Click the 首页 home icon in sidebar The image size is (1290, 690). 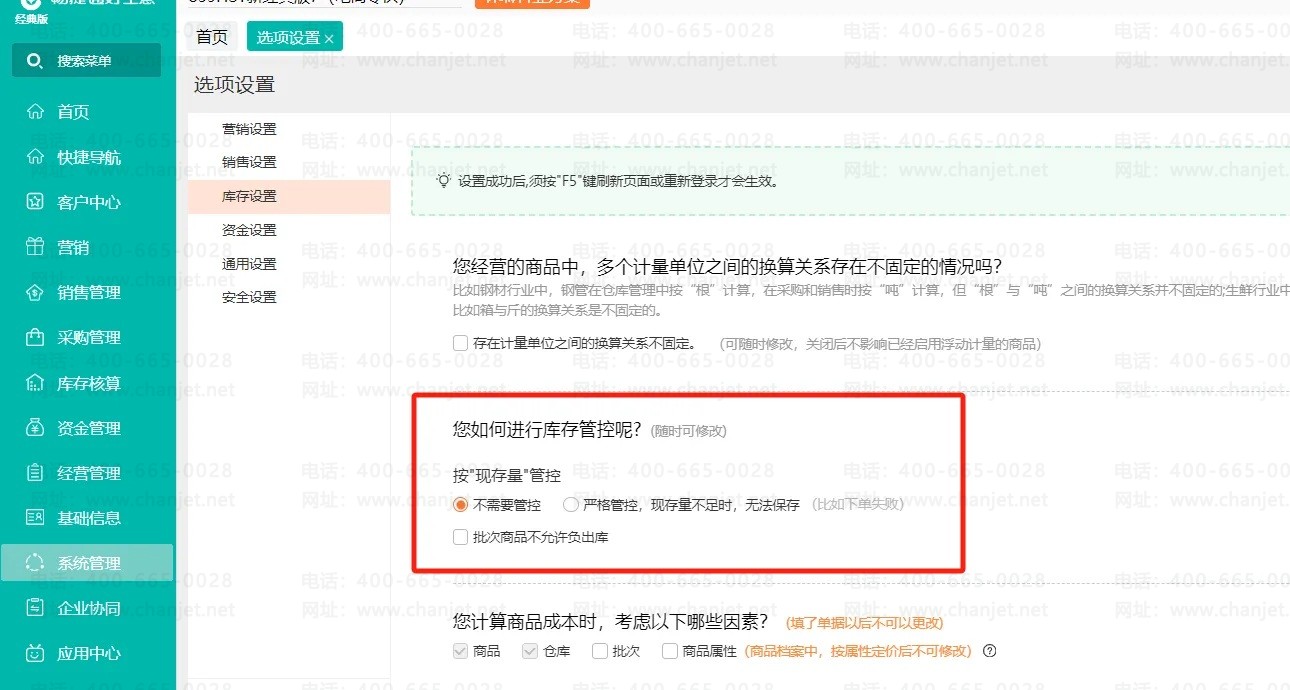[36, 112]
